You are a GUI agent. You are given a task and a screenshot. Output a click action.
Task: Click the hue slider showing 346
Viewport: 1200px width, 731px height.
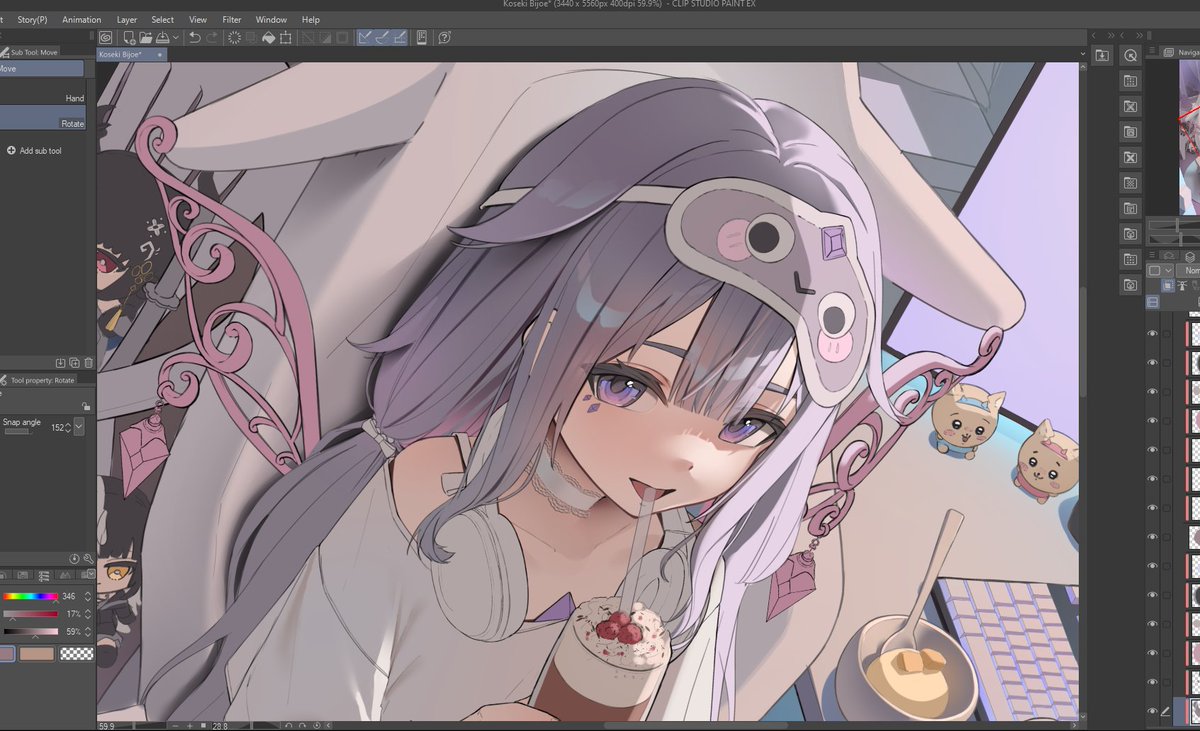pyautogui.click(x=30, y=596)
